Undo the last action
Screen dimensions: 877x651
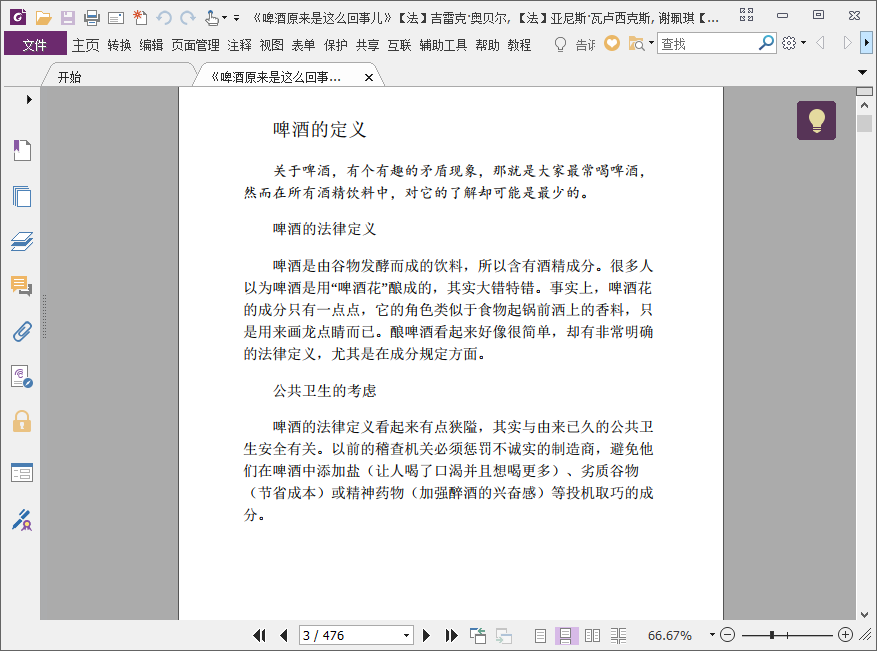coord(163,18)
